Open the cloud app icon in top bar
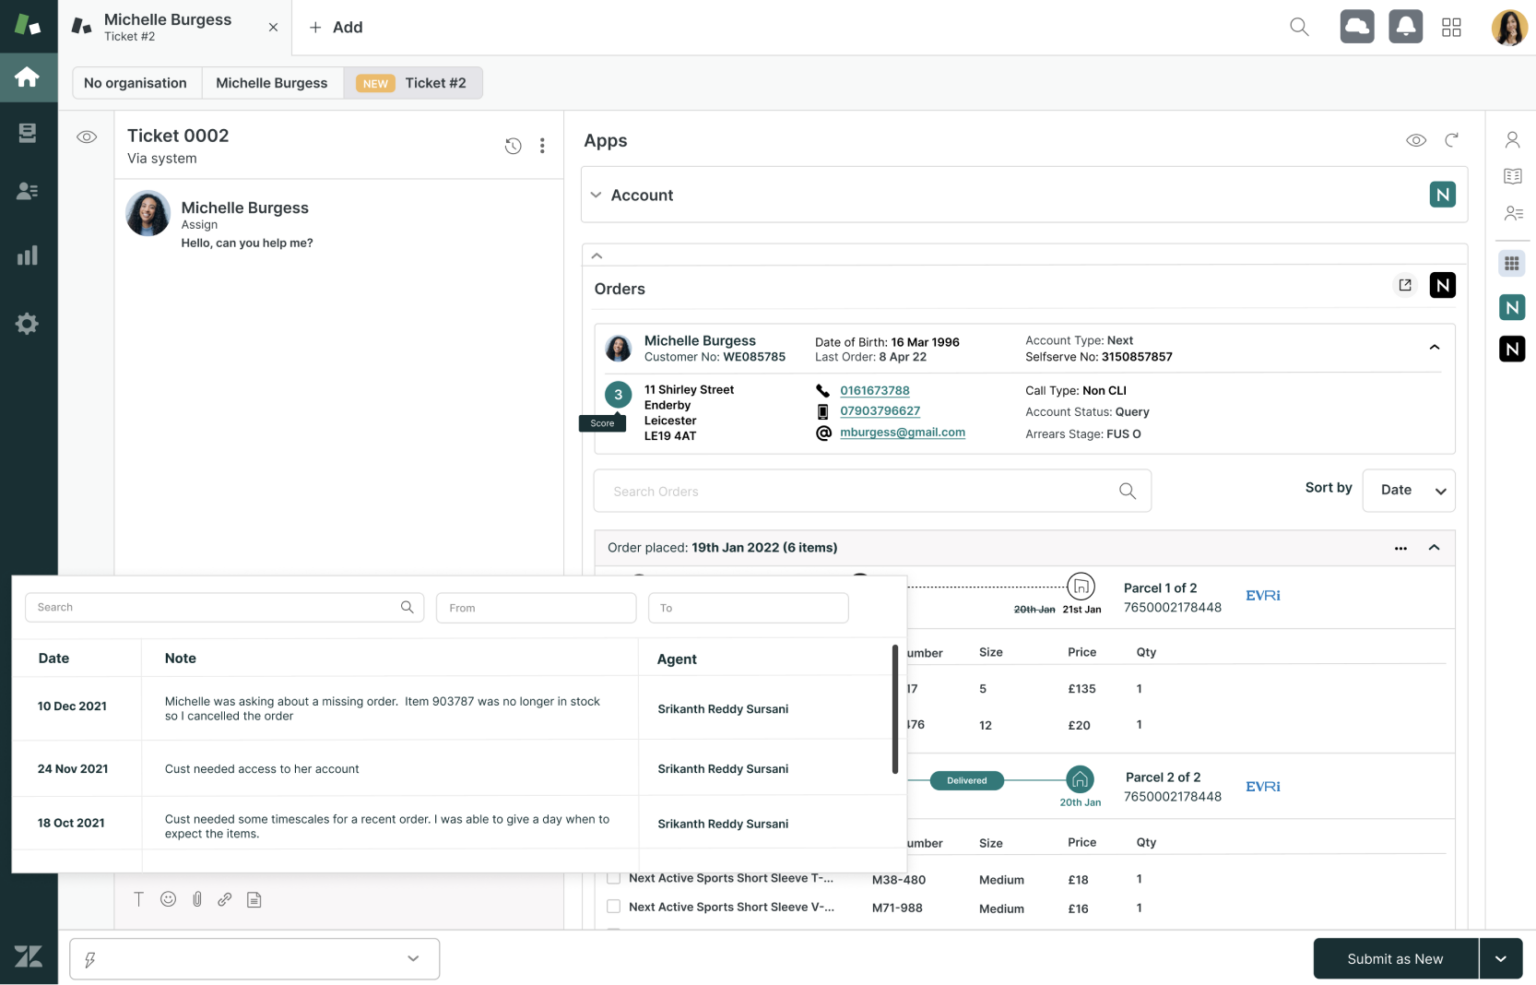1536x985 pixels. (1357, 27)
